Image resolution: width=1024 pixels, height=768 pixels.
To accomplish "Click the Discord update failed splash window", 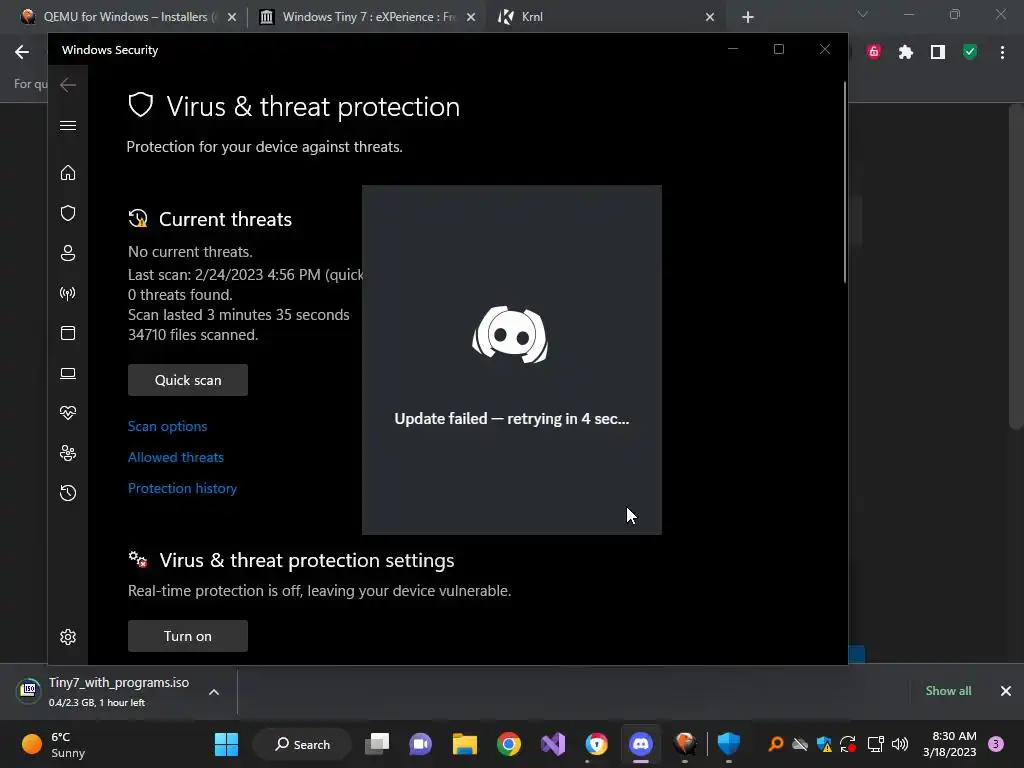I will point(512,360).
